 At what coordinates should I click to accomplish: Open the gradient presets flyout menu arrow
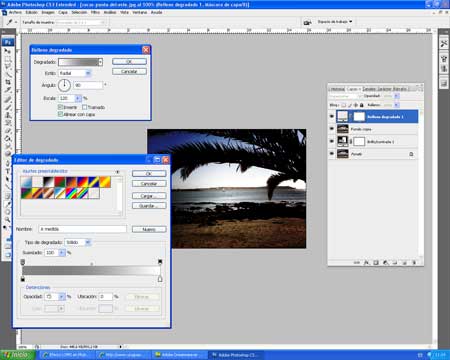point(118,172)
